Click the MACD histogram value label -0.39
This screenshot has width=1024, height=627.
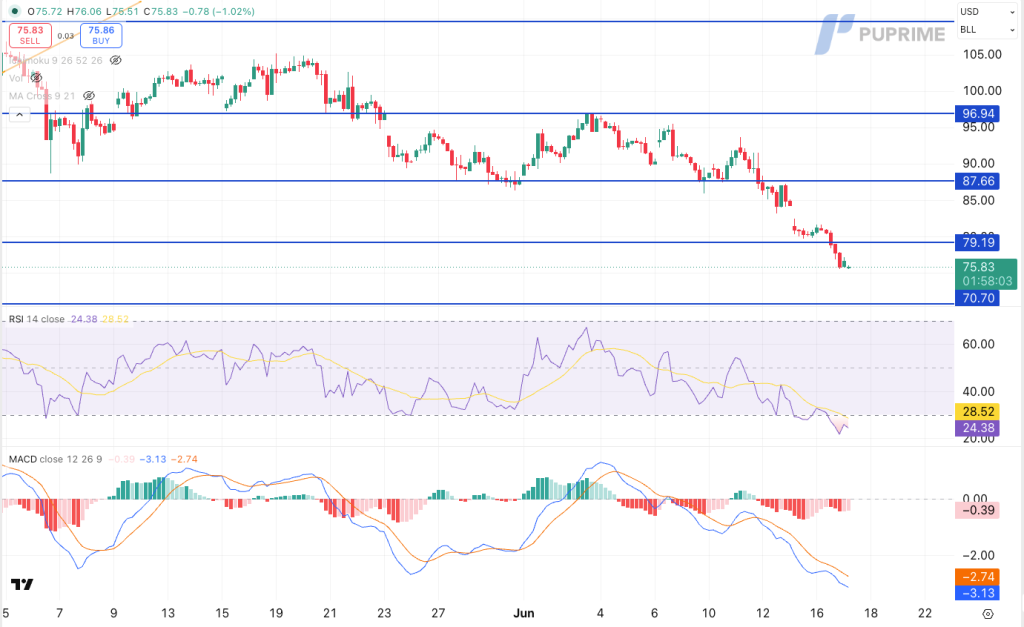pos(977,510)
